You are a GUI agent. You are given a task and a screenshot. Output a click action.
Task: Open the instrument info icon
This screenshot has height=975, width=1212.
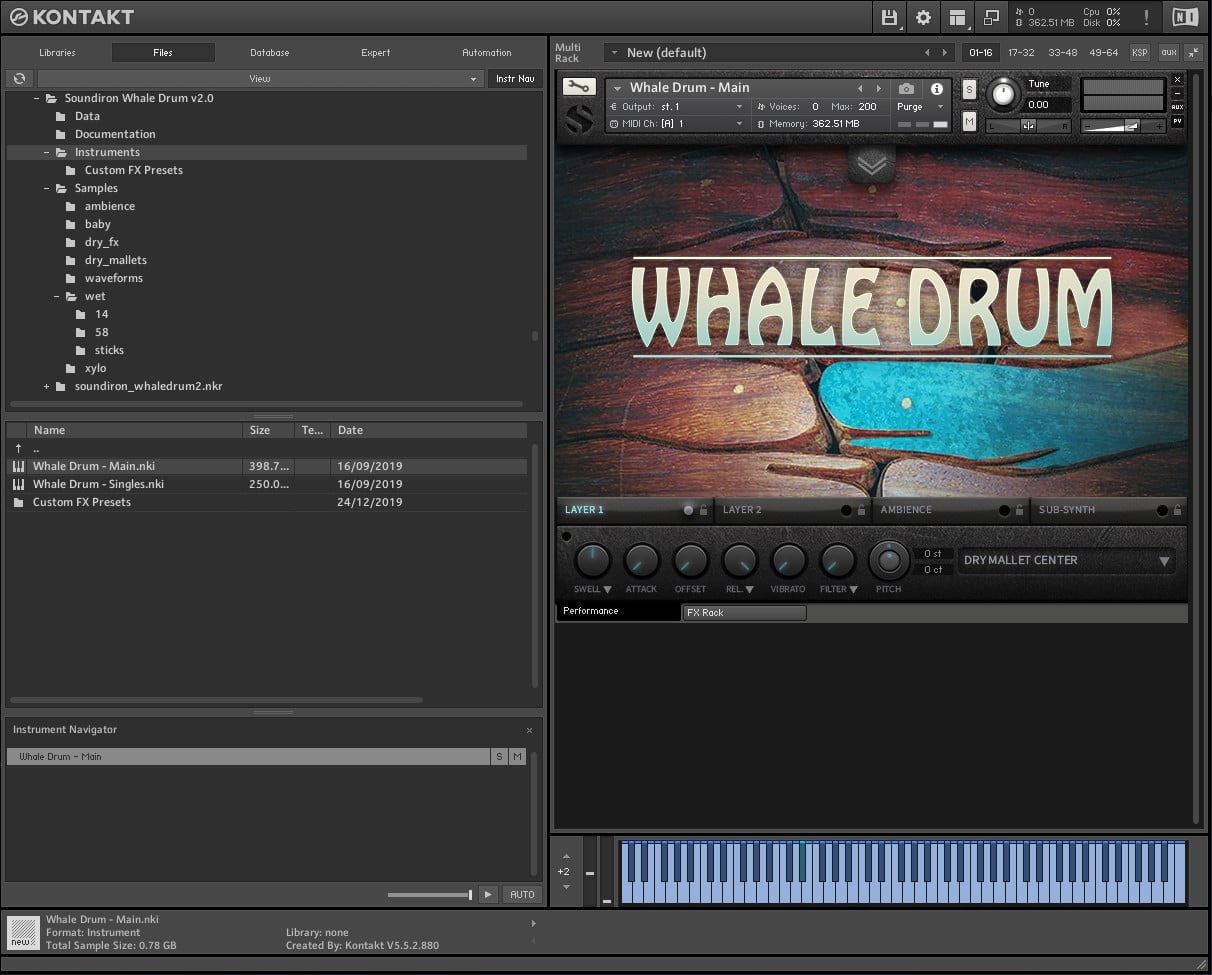pos(937,88)
